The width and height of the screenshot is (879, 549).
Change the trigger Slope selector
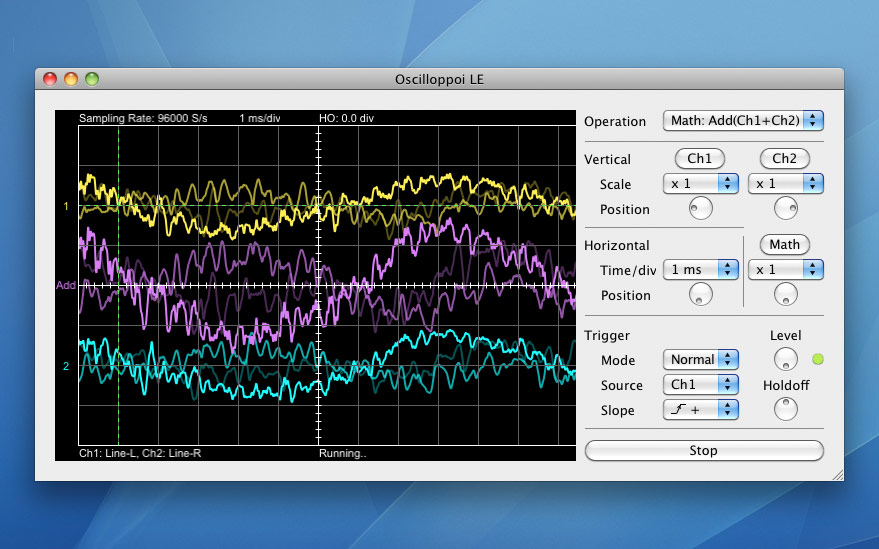pos(700,409)
